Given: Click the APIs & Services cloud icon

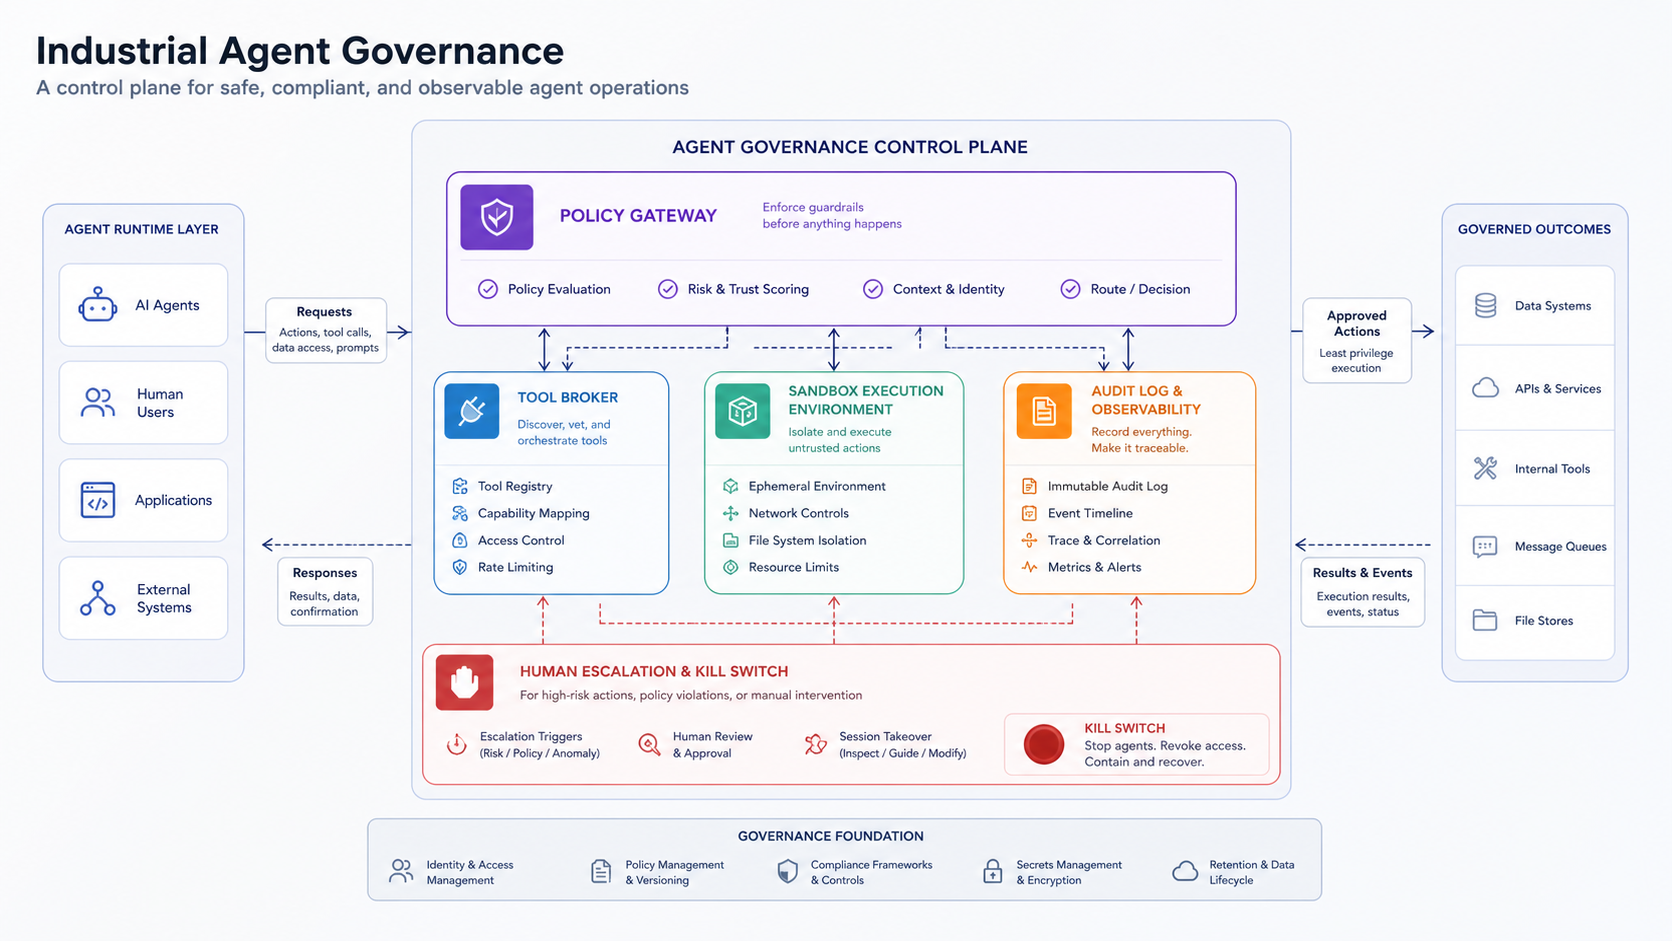Looking at the screenshot, I should pyautogui.click(x=1486, y=388).
